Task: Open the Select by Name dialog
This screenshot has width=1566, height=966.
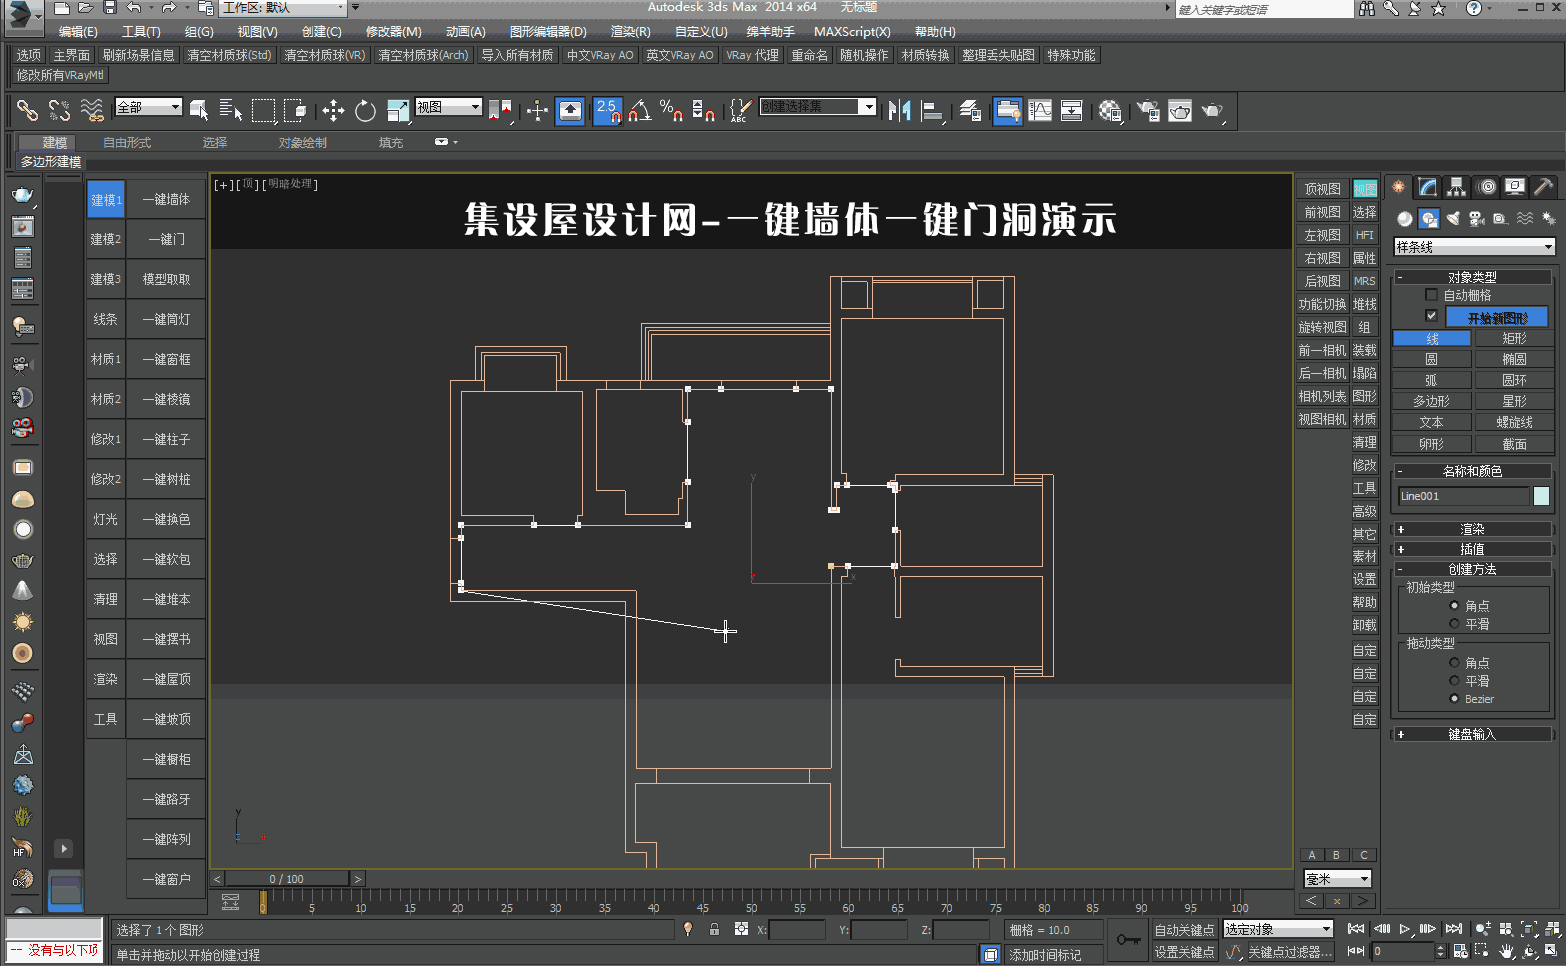Action: pos(232,110)
